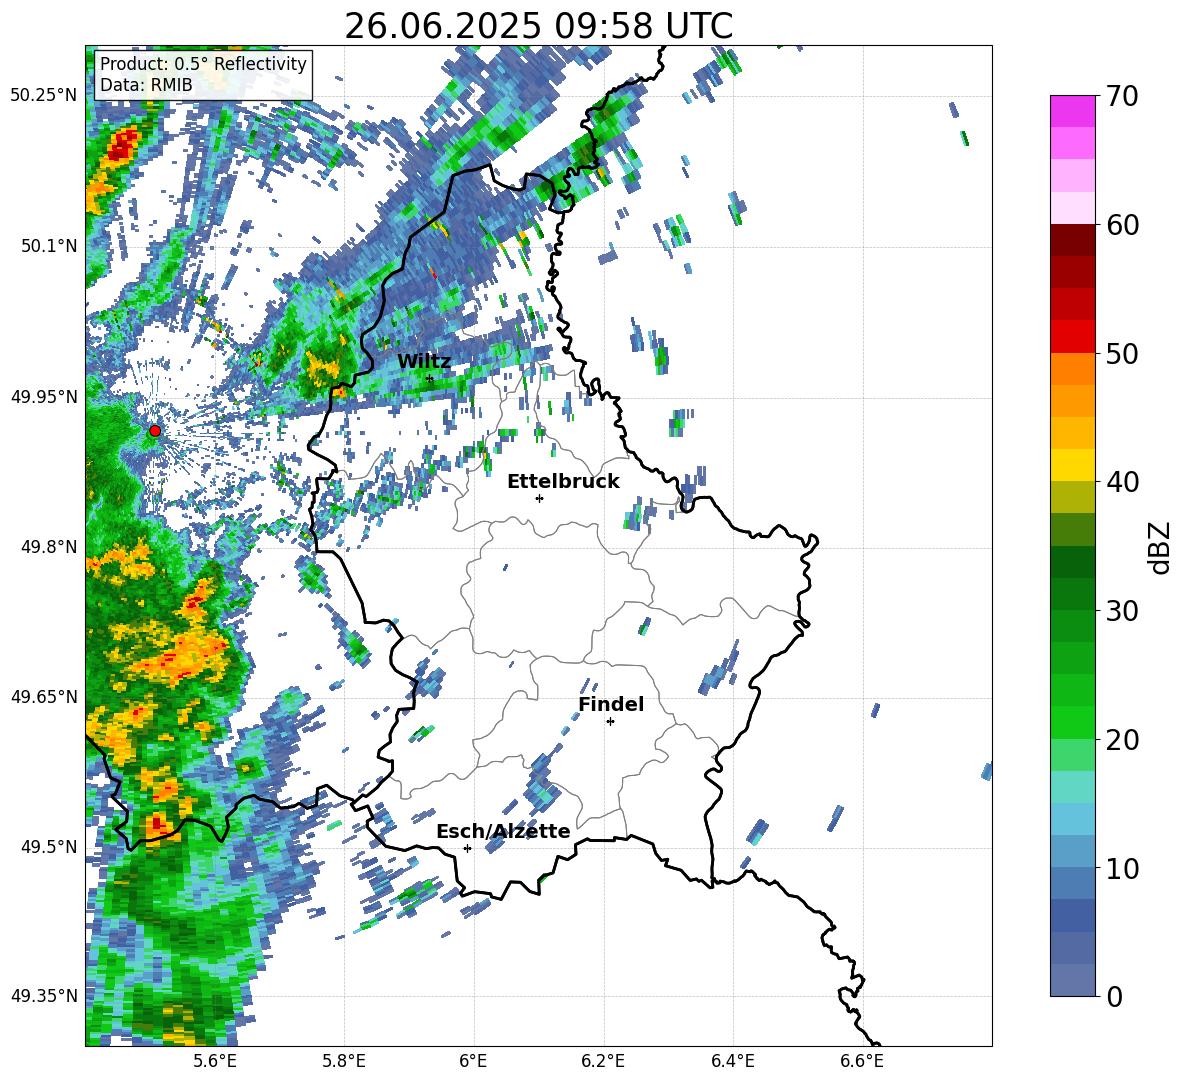Click the Product: 0.5° Reflectivity text

(203, 63)
